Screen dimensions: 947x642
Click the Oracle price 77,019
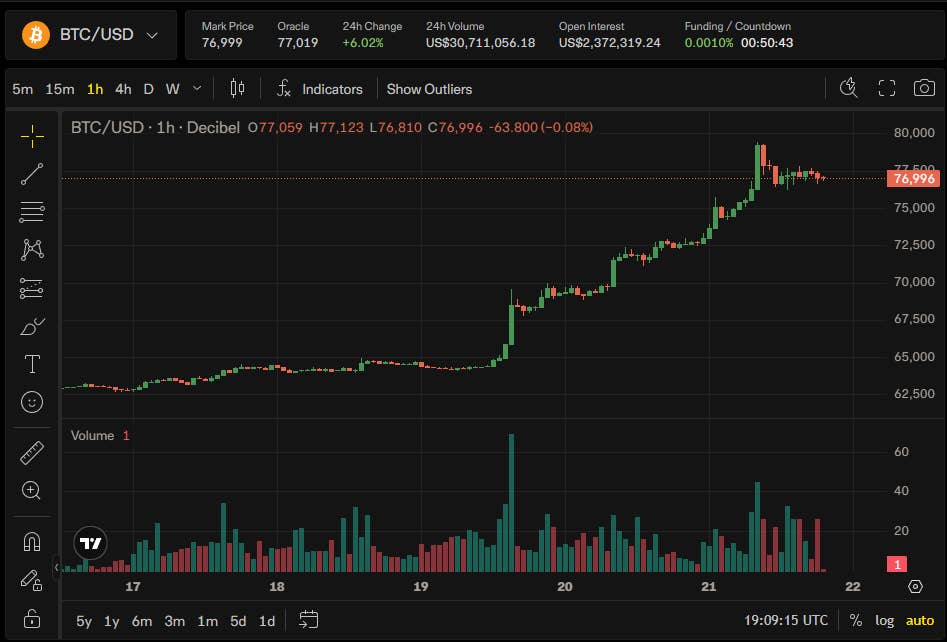coord(297,43)
